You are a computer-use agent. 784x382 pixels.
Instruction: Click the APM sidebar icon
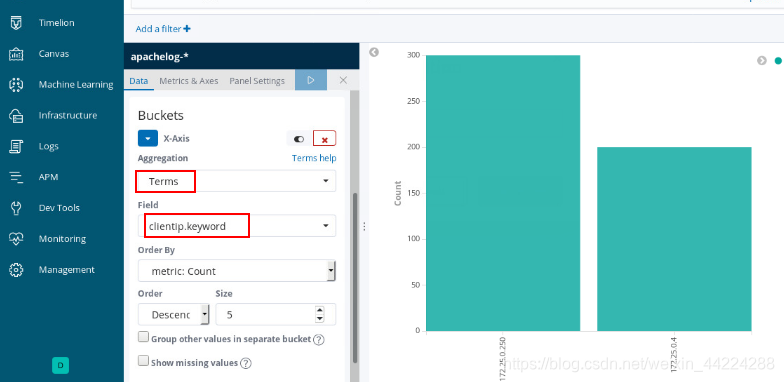tap(16, 177)
